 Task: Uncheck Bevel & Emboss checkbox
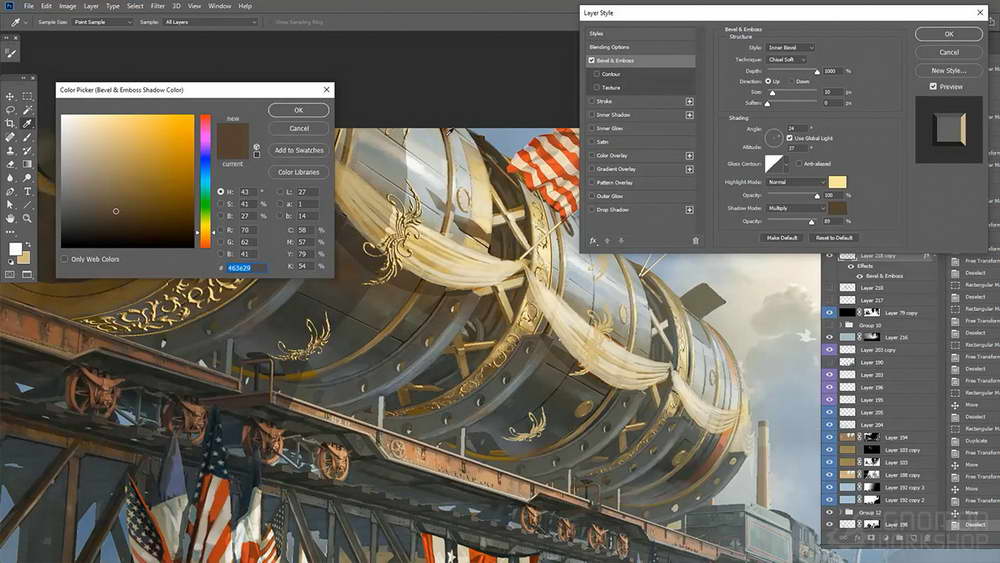coord(591,61)
